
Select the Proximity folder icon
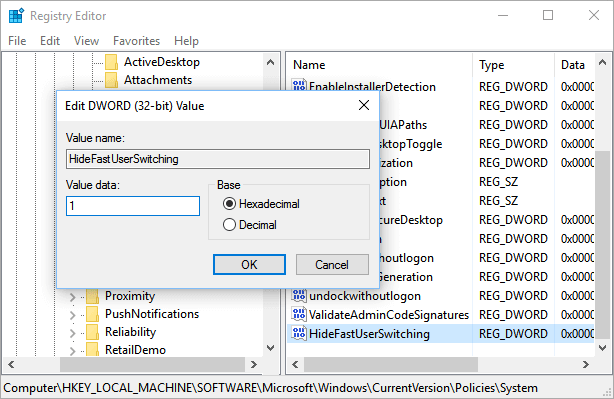click(x=92, y=296)
